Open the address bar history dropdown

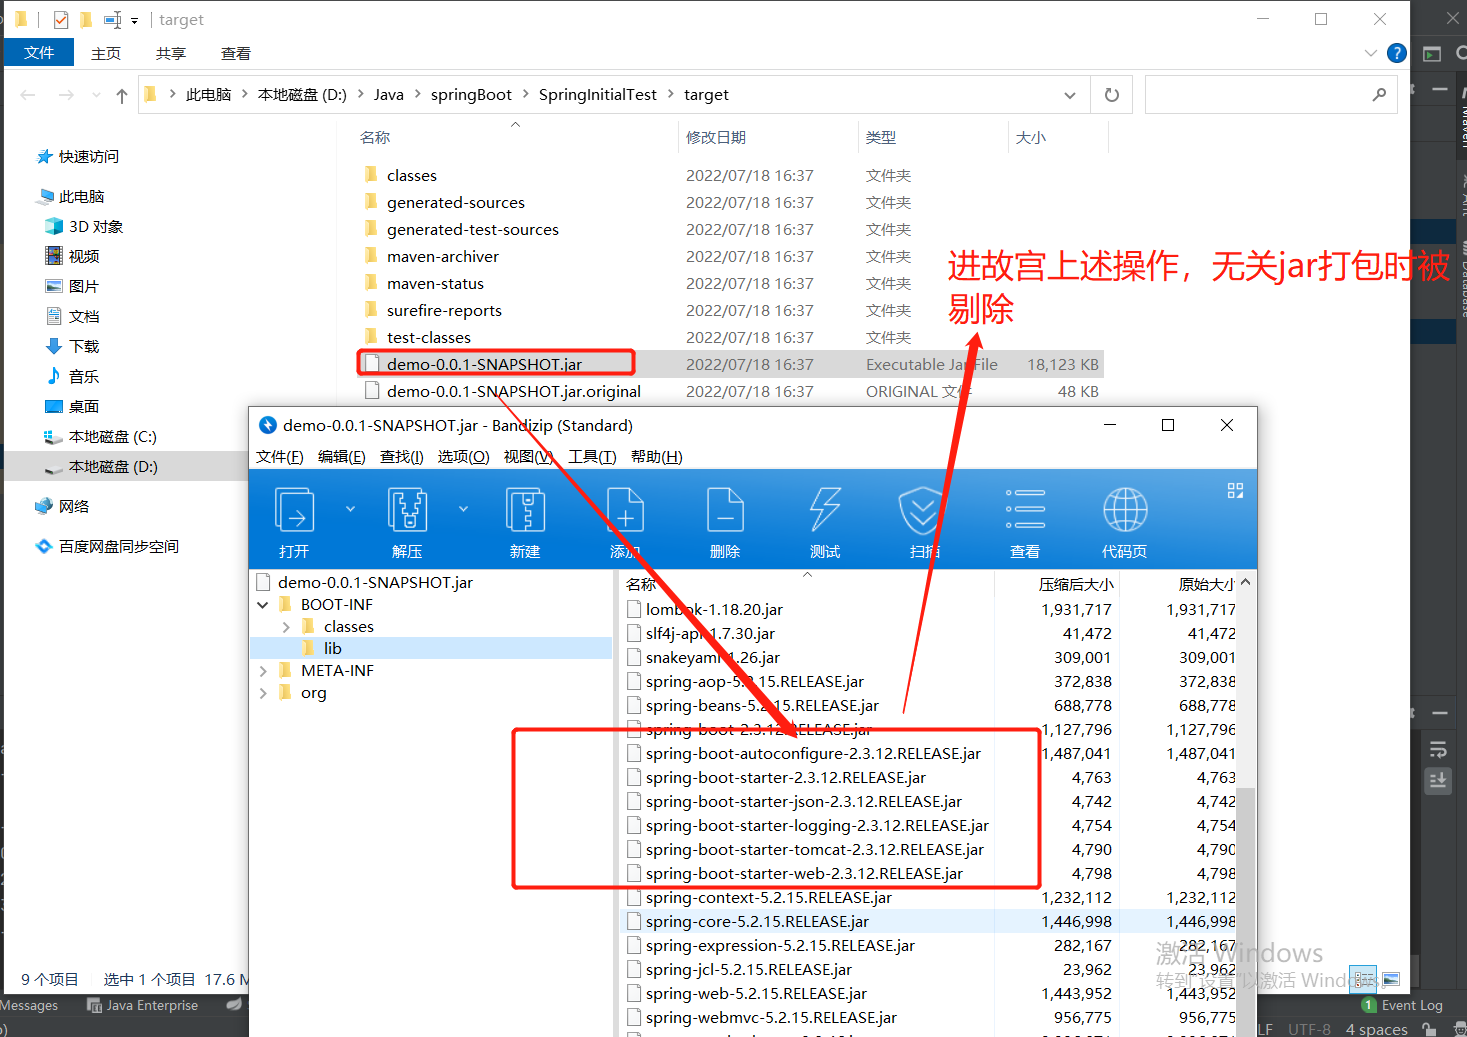(1070, 95)
